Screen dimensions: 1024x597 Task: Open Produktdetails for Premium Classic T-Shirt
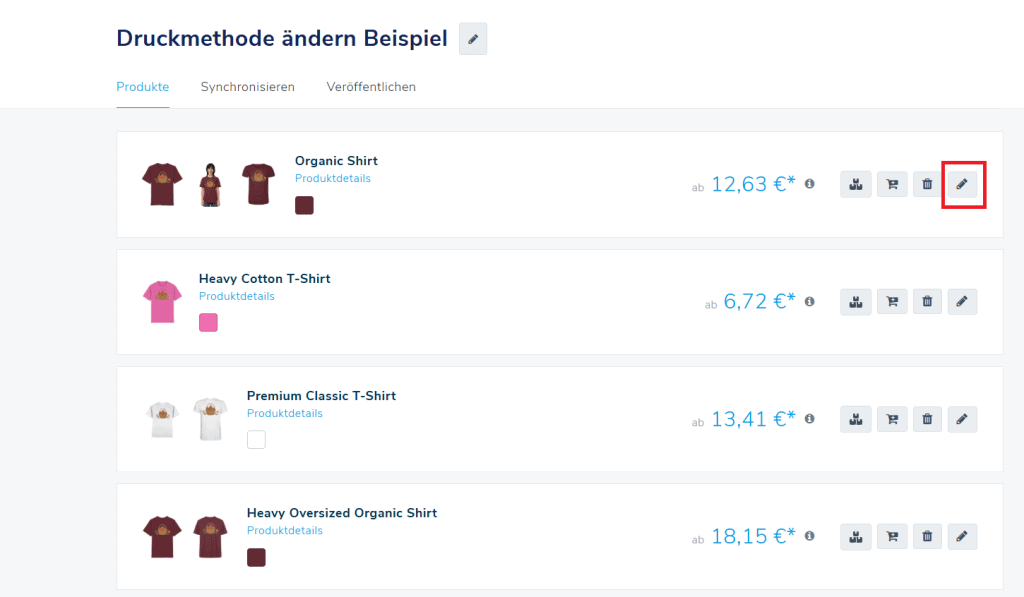(x=284, y=414)
